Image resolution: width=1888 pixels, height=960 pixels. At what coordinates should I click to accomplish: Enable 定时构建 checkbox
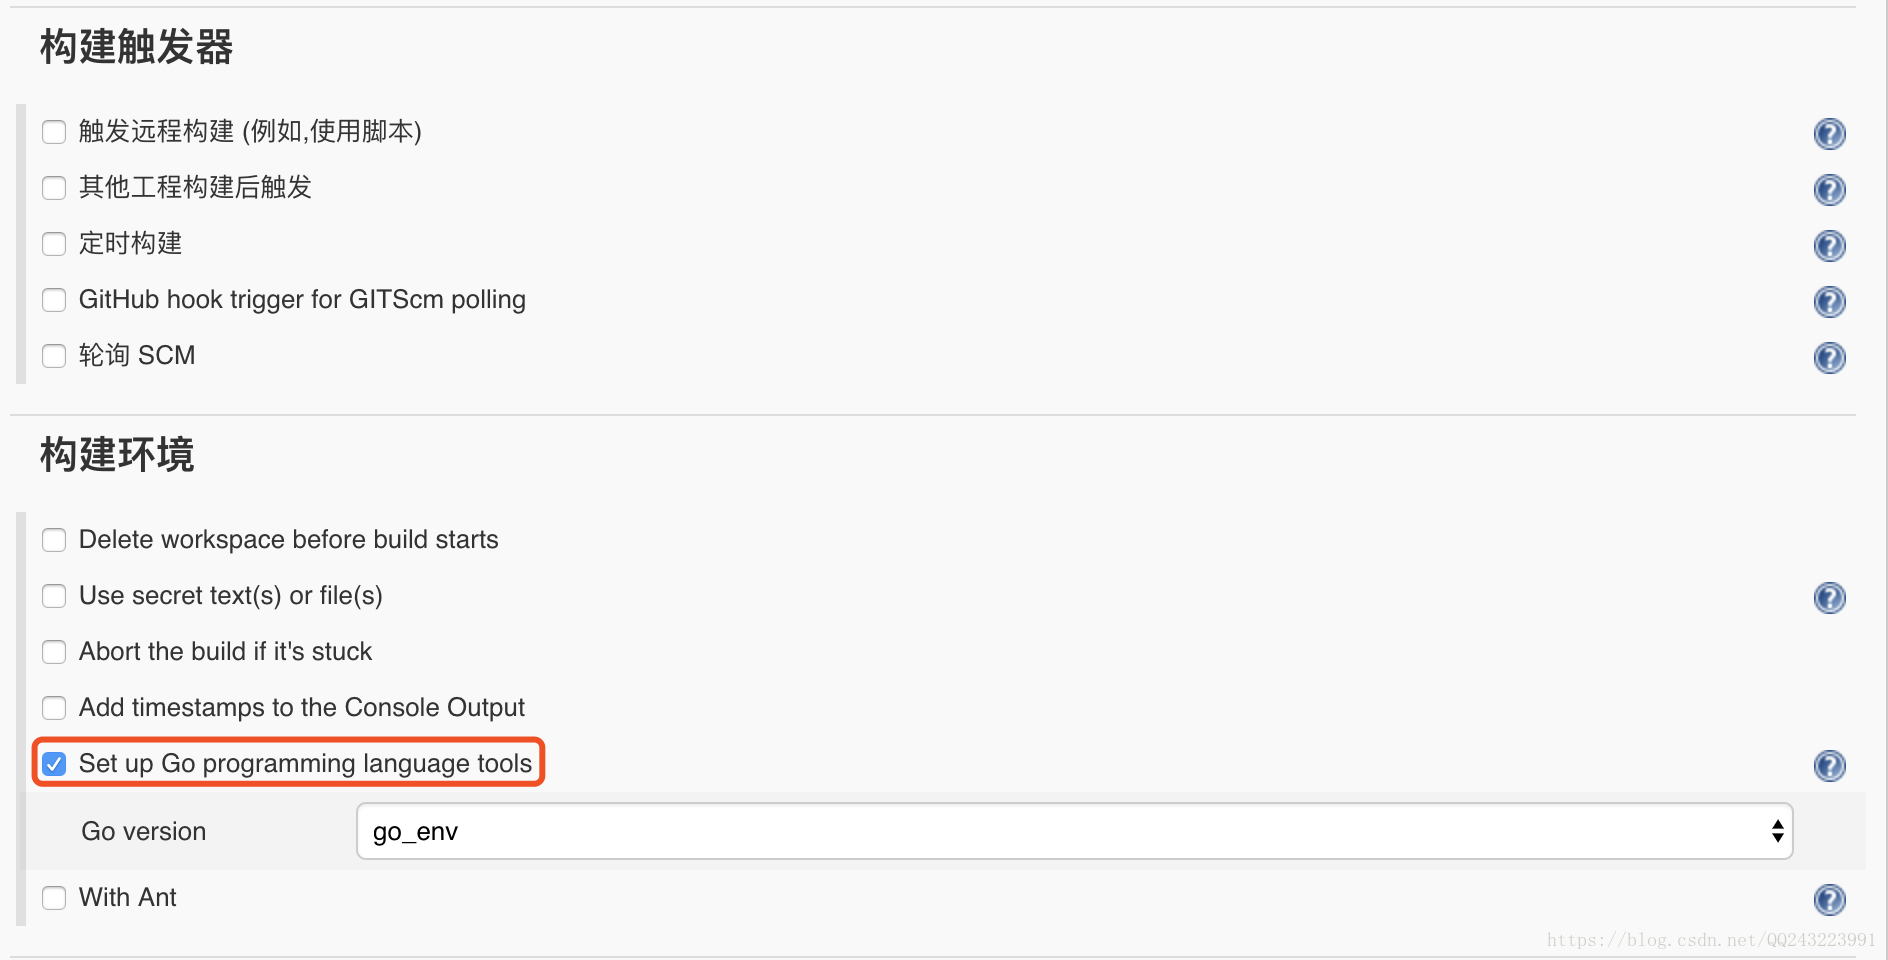[x=54, y=244]
